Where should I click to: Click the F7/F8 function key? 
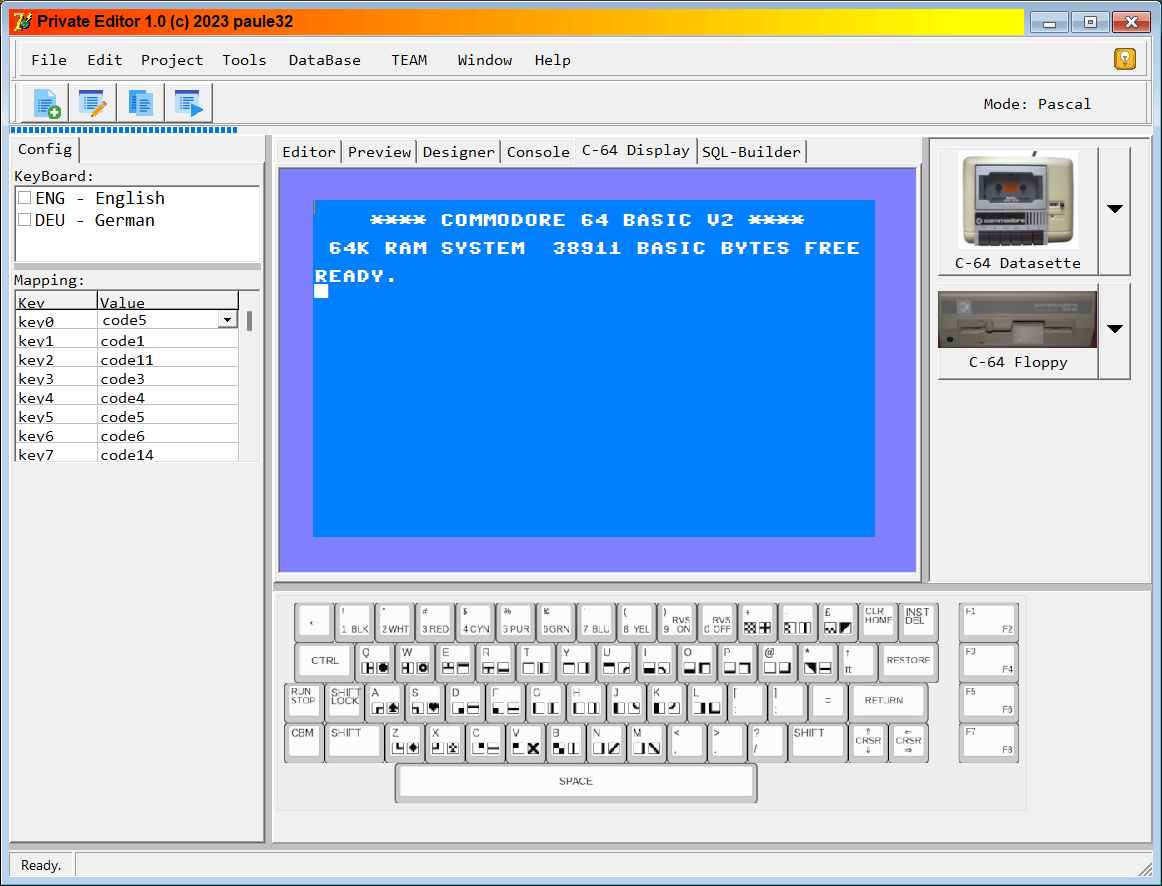point(988,742)
